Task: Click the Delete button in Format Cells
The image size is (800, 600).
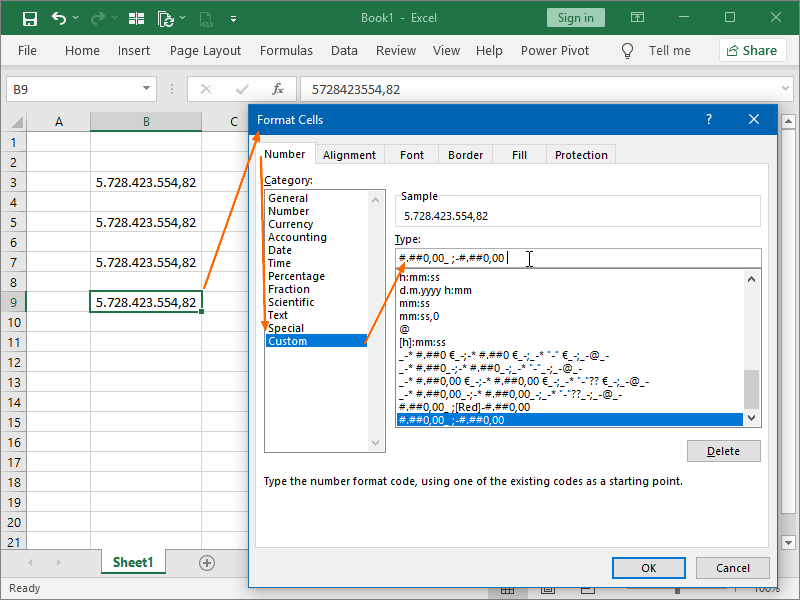Action: point(723,451)
